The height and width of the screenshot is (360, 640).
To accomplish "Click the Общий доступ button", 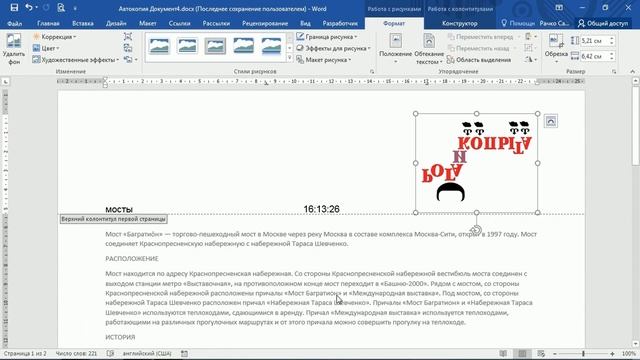I will click(603, 23).
